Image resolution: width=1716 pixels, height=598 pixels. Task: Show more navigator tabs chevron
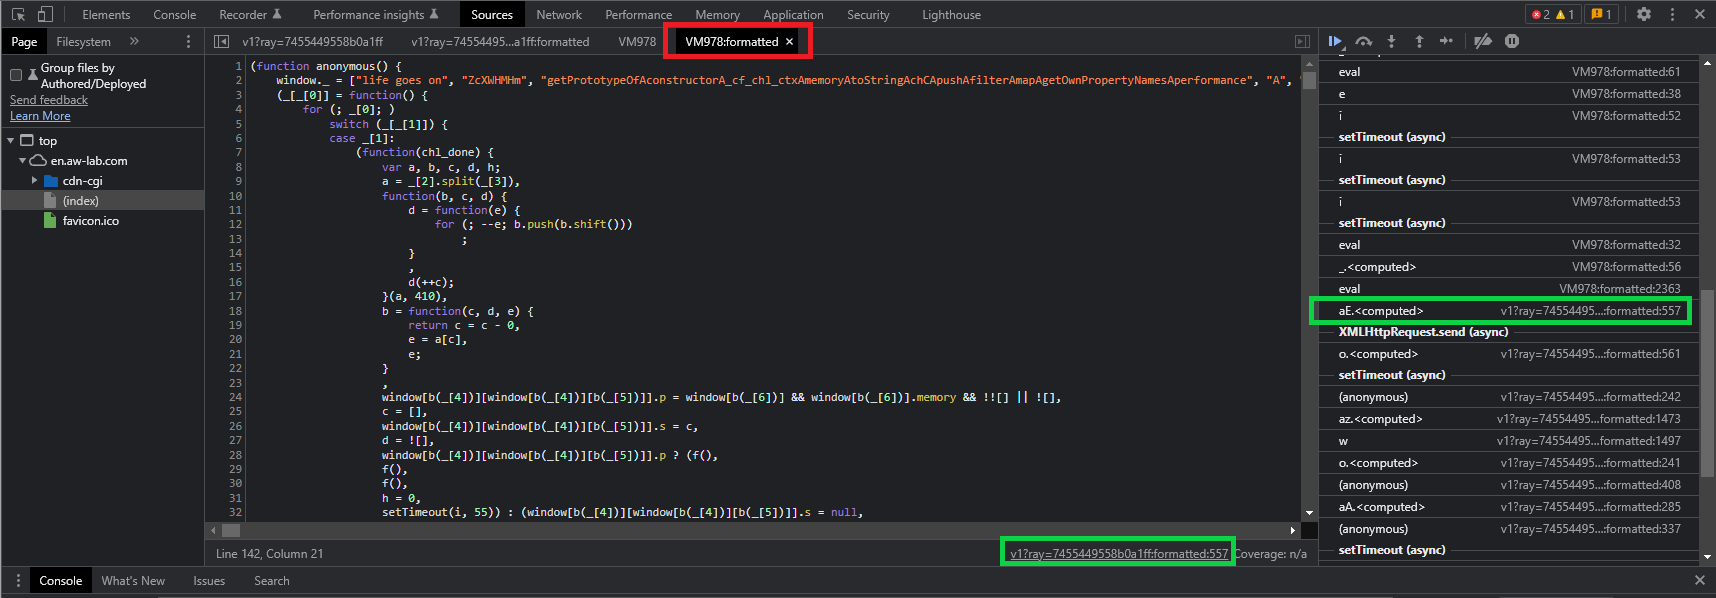(134, 42)
